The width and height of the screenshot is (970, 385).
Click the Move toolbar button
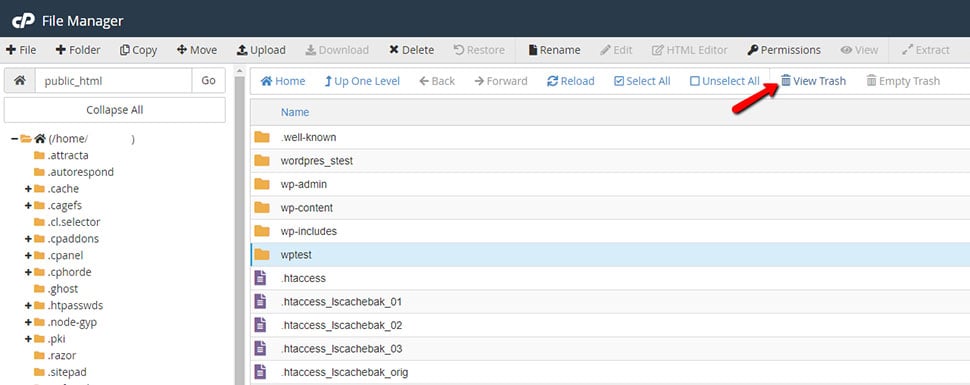(x=197, y=50)
